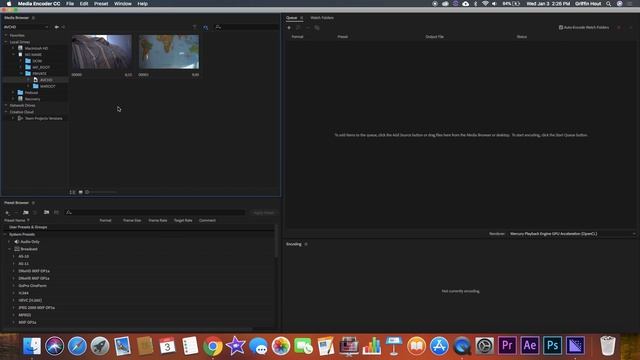Open Media Encoder icon in the Dock
This screenshot has height=360, width=640.
click(575, 346)
